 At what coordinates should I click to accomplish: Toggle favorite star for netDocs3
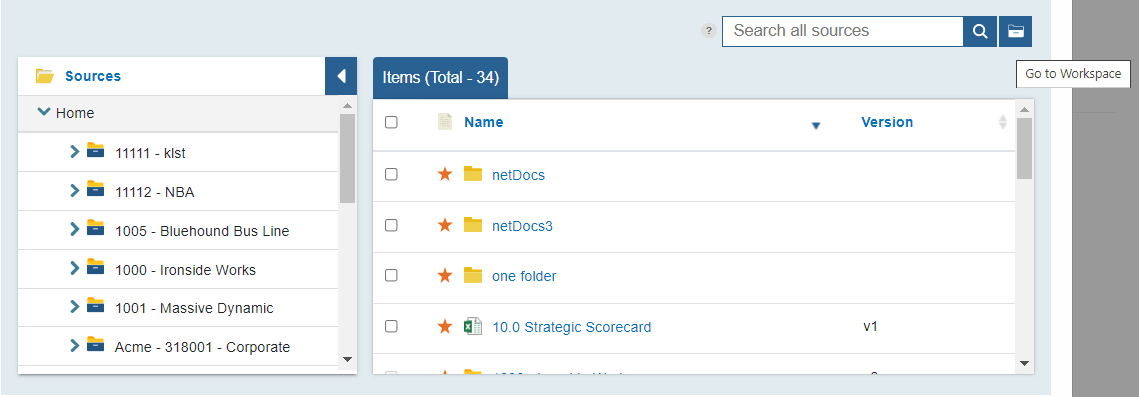[445, 225]
